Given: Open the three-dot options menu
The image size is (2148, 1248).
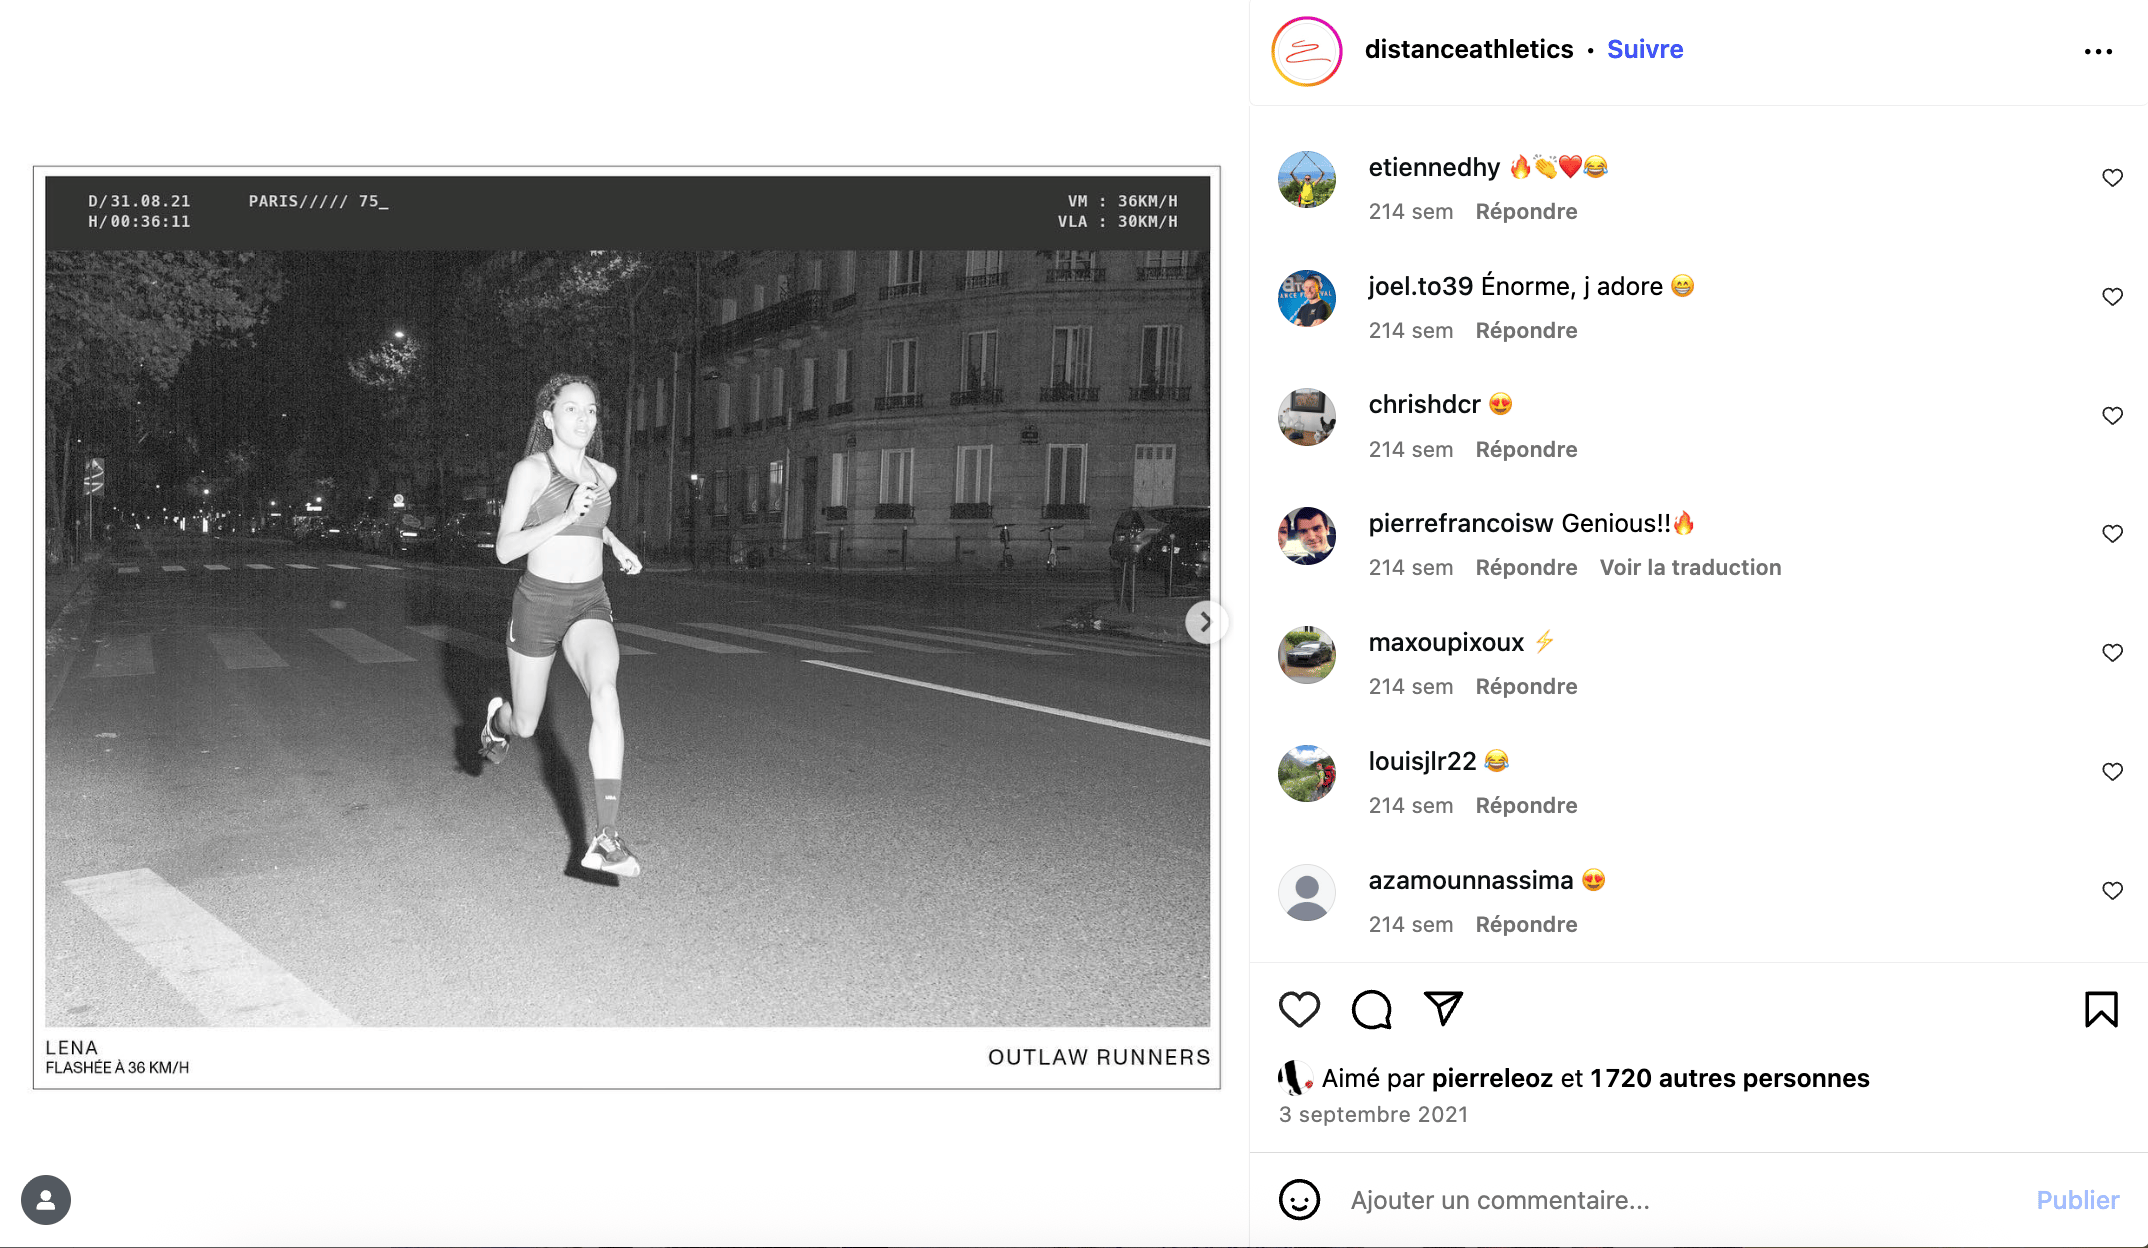Looking at the screenshot, I should pos(2098,51).
